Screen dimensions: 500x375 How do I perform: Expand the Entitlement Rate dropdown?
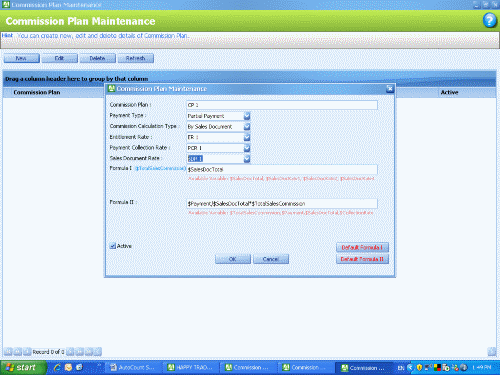[x=247, y=137]
